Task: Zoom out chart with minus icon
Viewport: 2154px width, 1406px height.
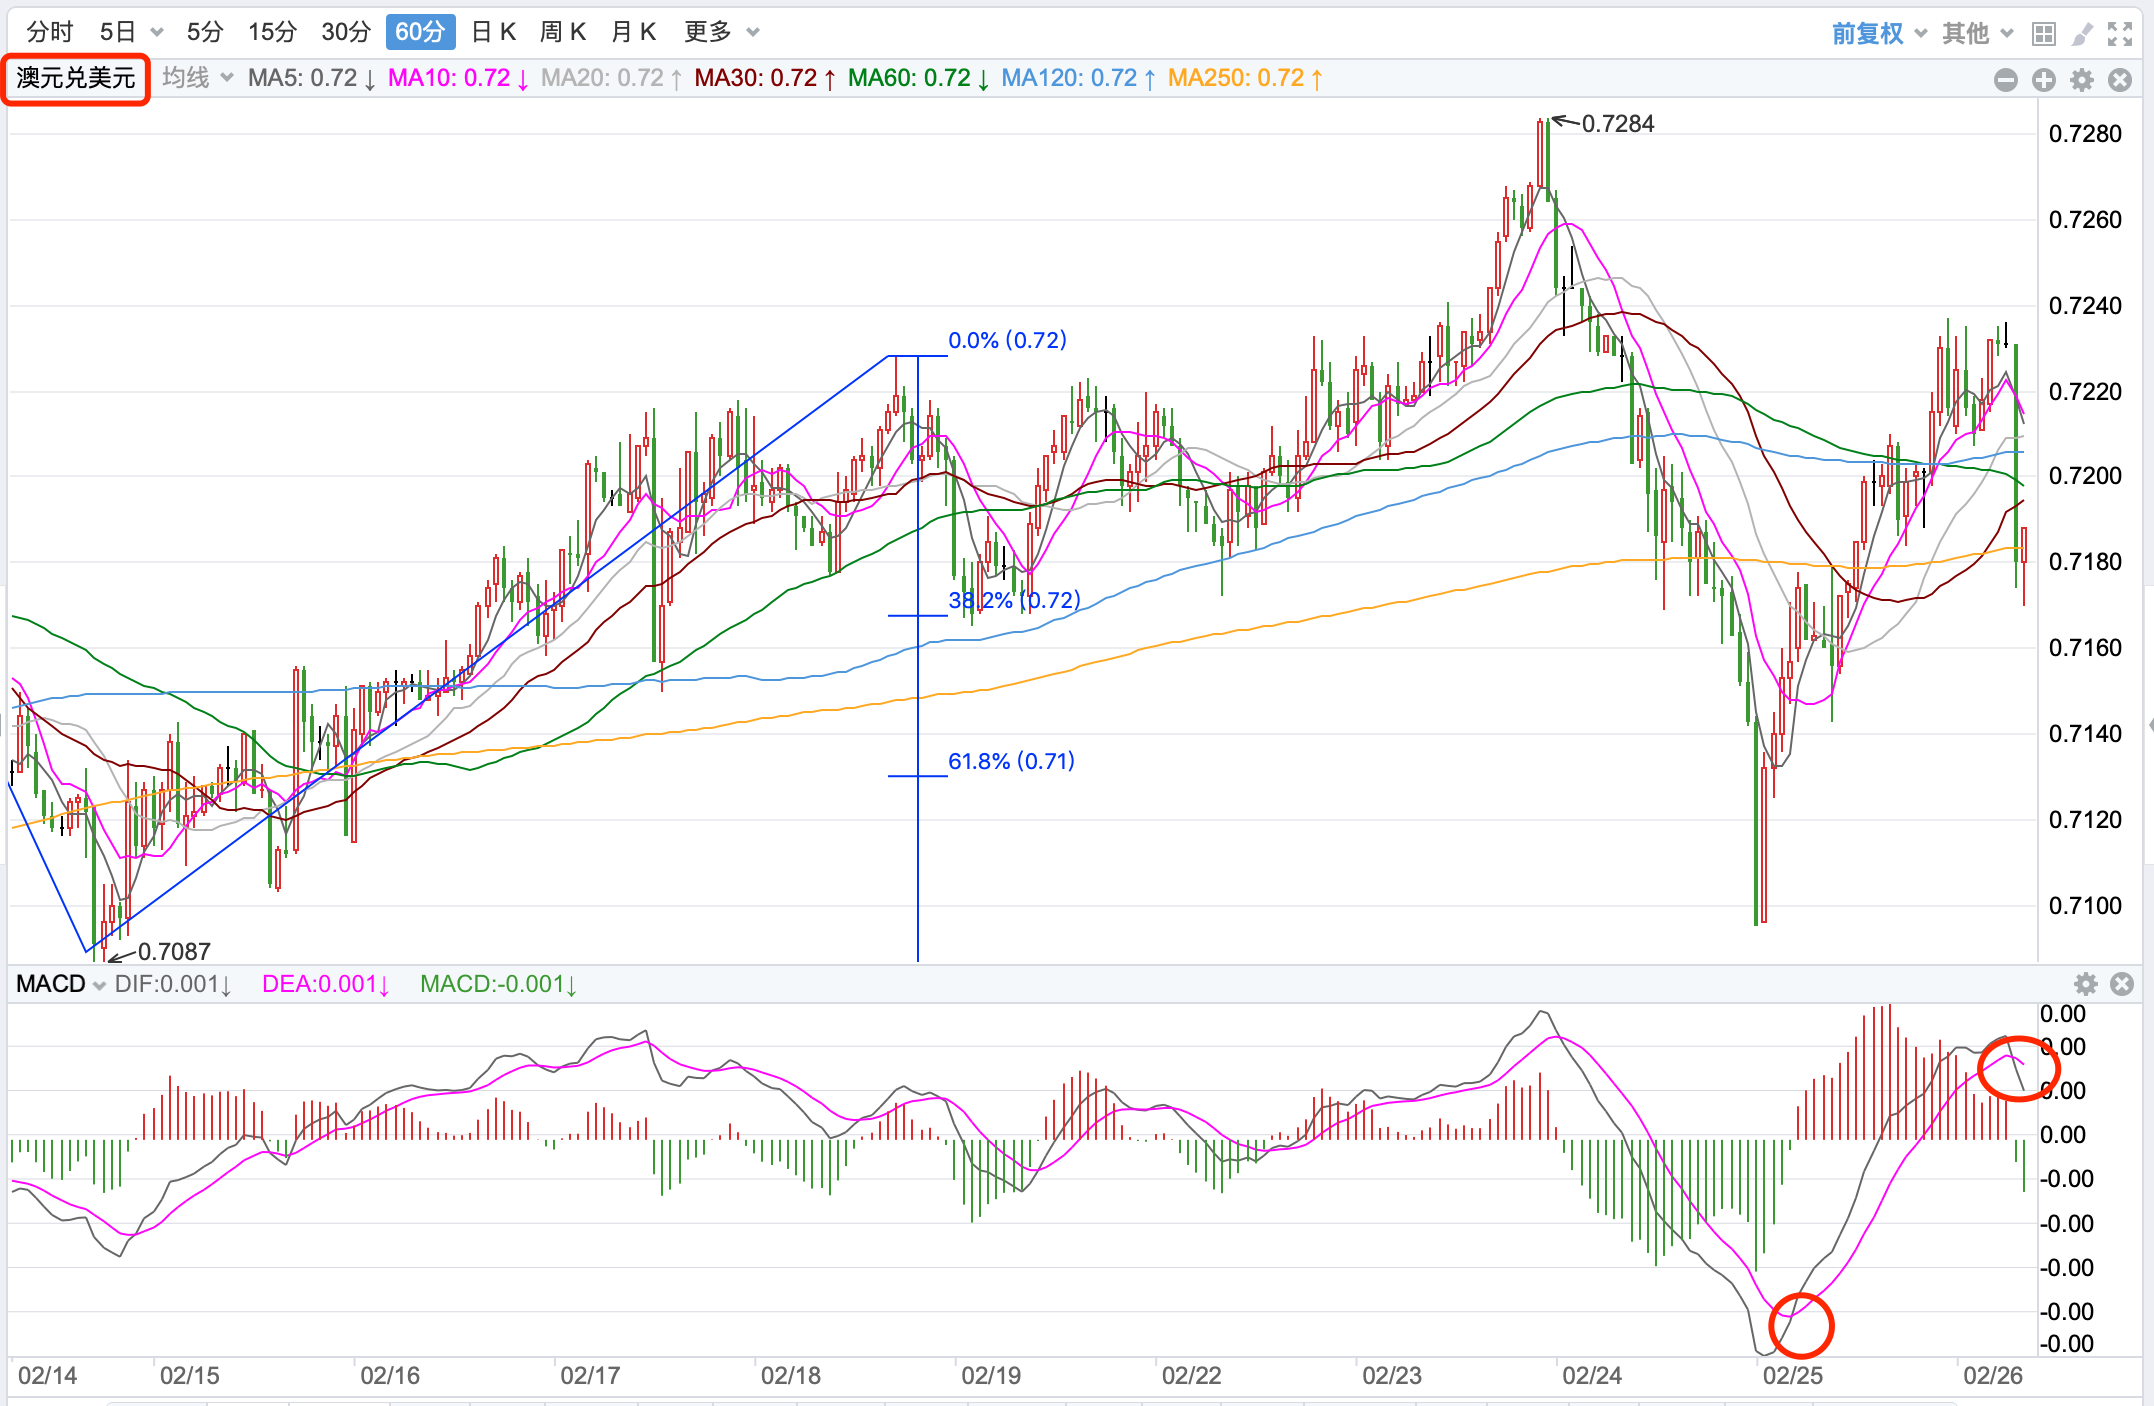Action: 2005,80
